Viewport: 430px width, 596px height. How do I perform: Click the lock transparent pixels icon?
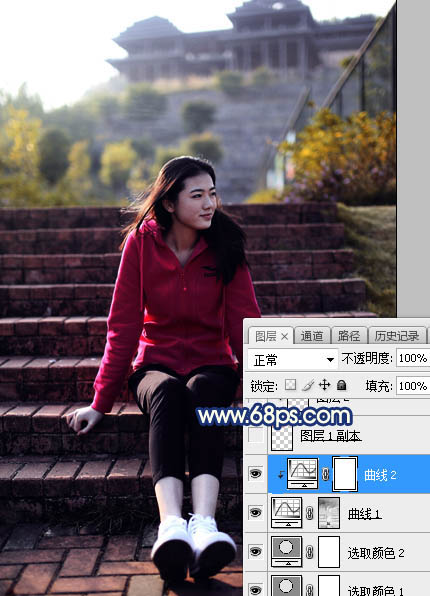[290, 385]
